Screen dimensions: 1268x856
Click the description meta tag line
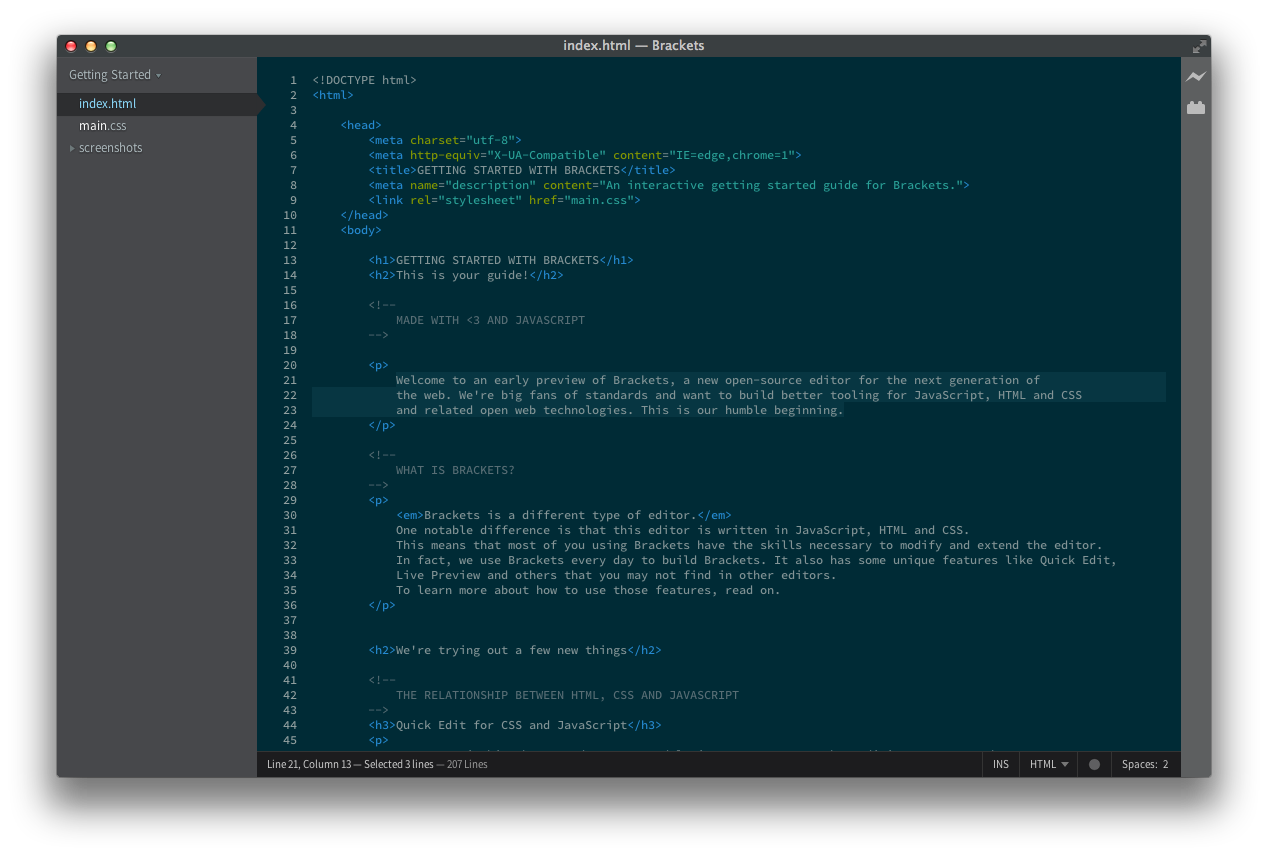click(669, 185)
